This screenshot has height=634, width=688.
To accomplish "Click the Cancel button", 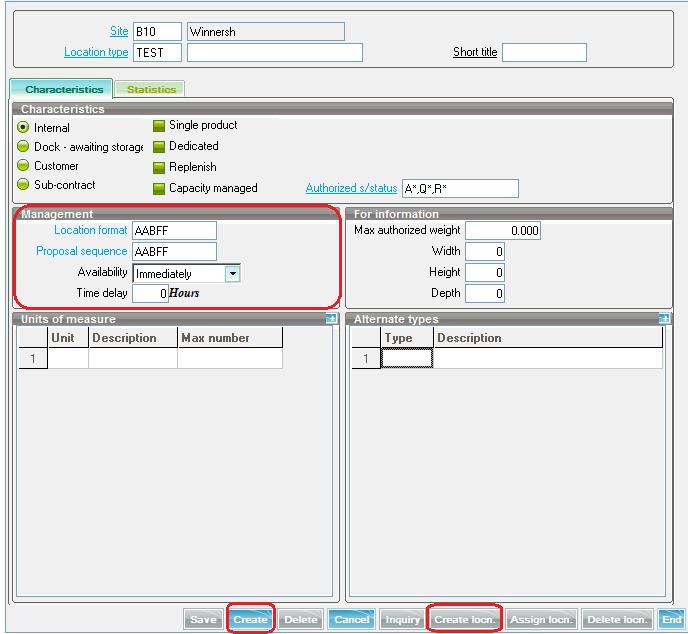I will tap(351, 619).
